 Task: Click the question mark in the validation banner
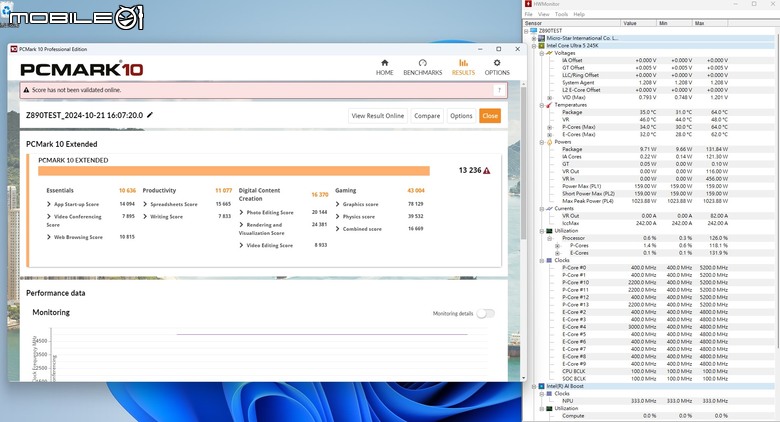tap(499, 90)
